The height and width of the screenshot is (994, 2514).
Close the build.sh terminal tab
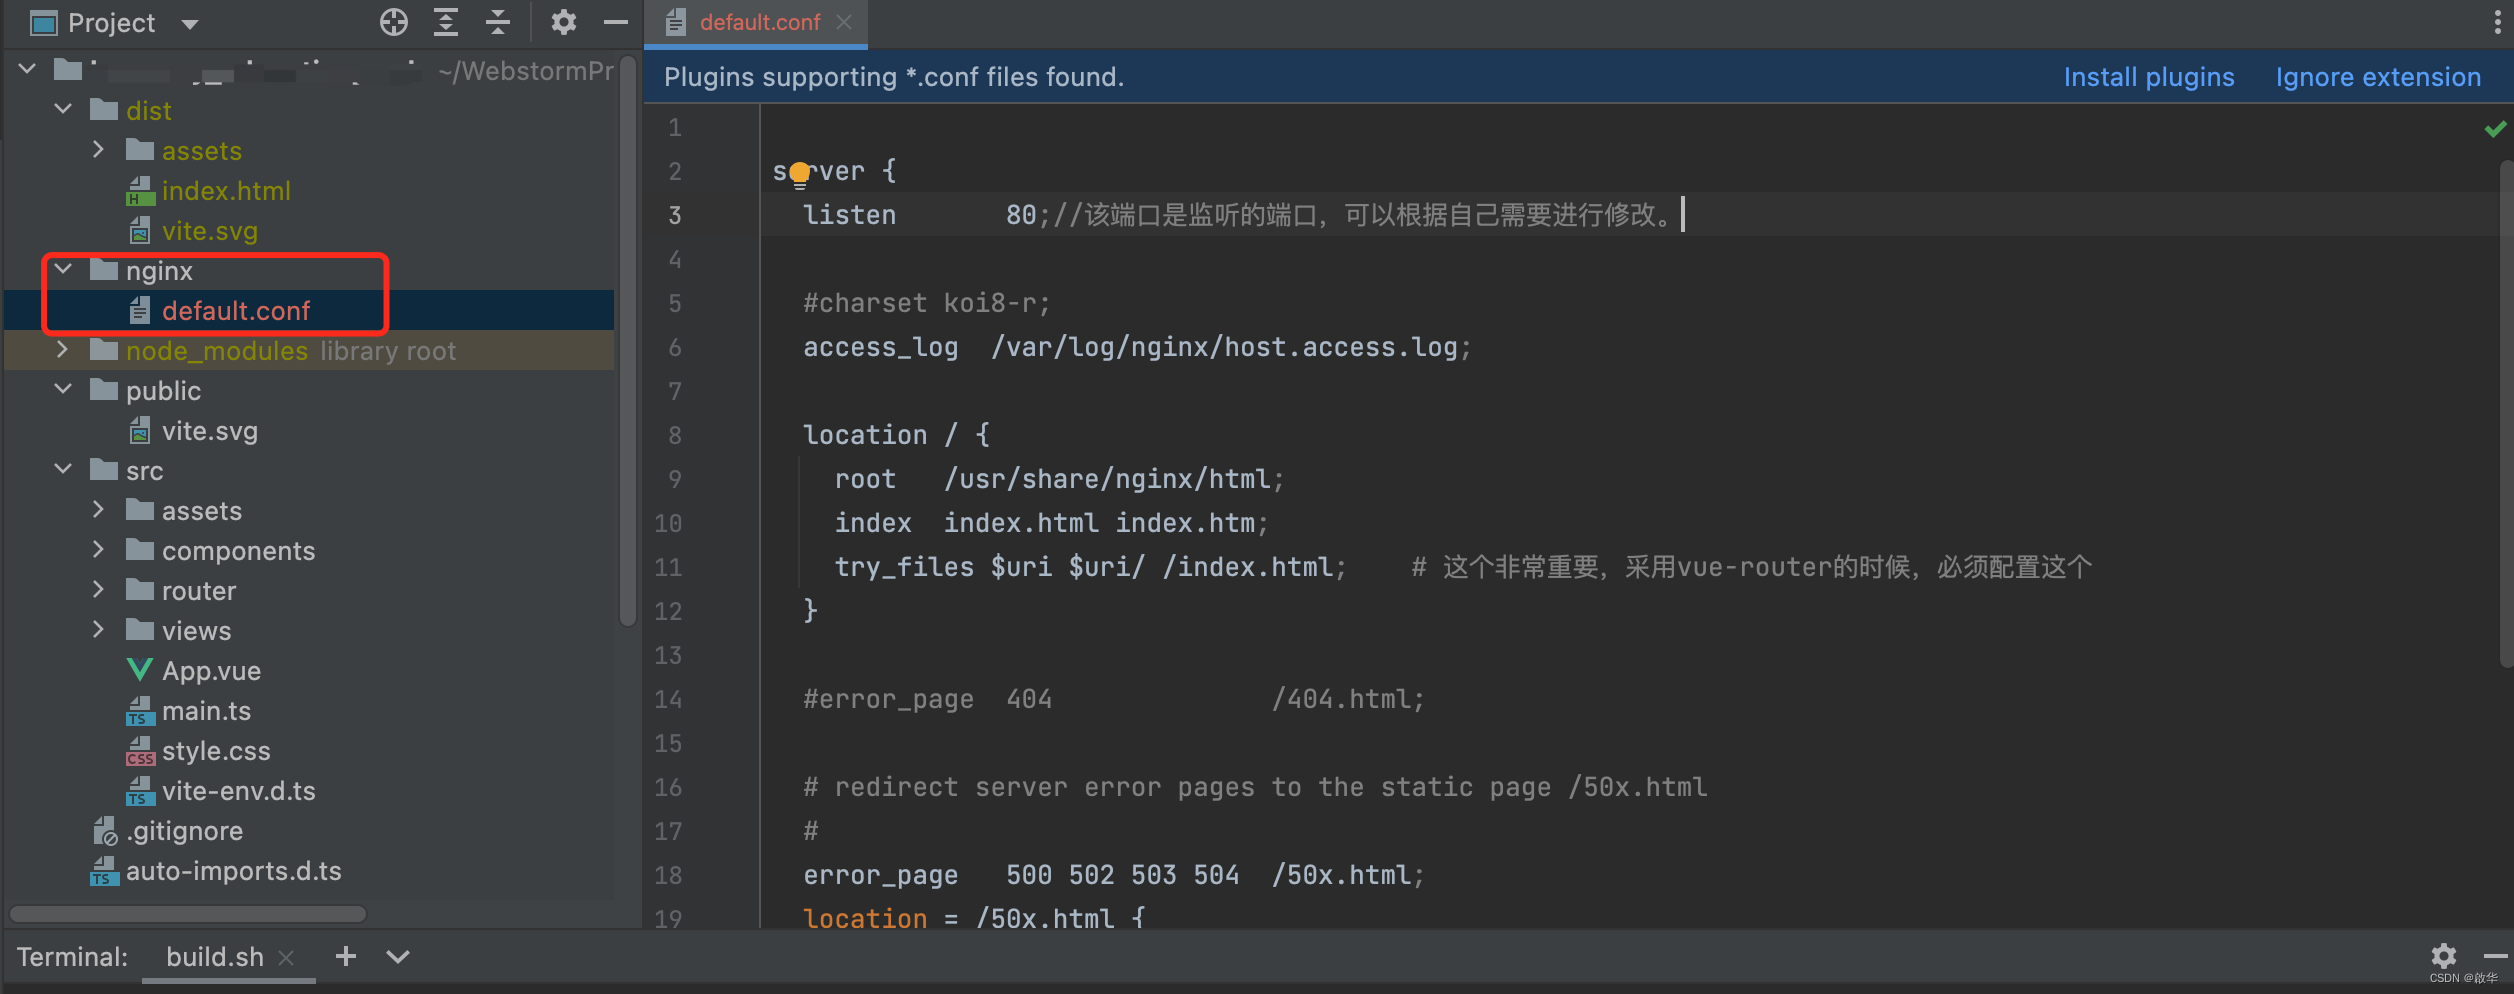(x=286, y=958)
